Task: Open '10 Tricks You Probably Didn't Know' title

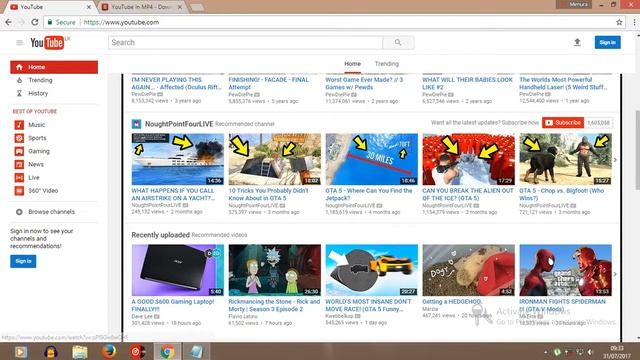Action: pos(269,194)
